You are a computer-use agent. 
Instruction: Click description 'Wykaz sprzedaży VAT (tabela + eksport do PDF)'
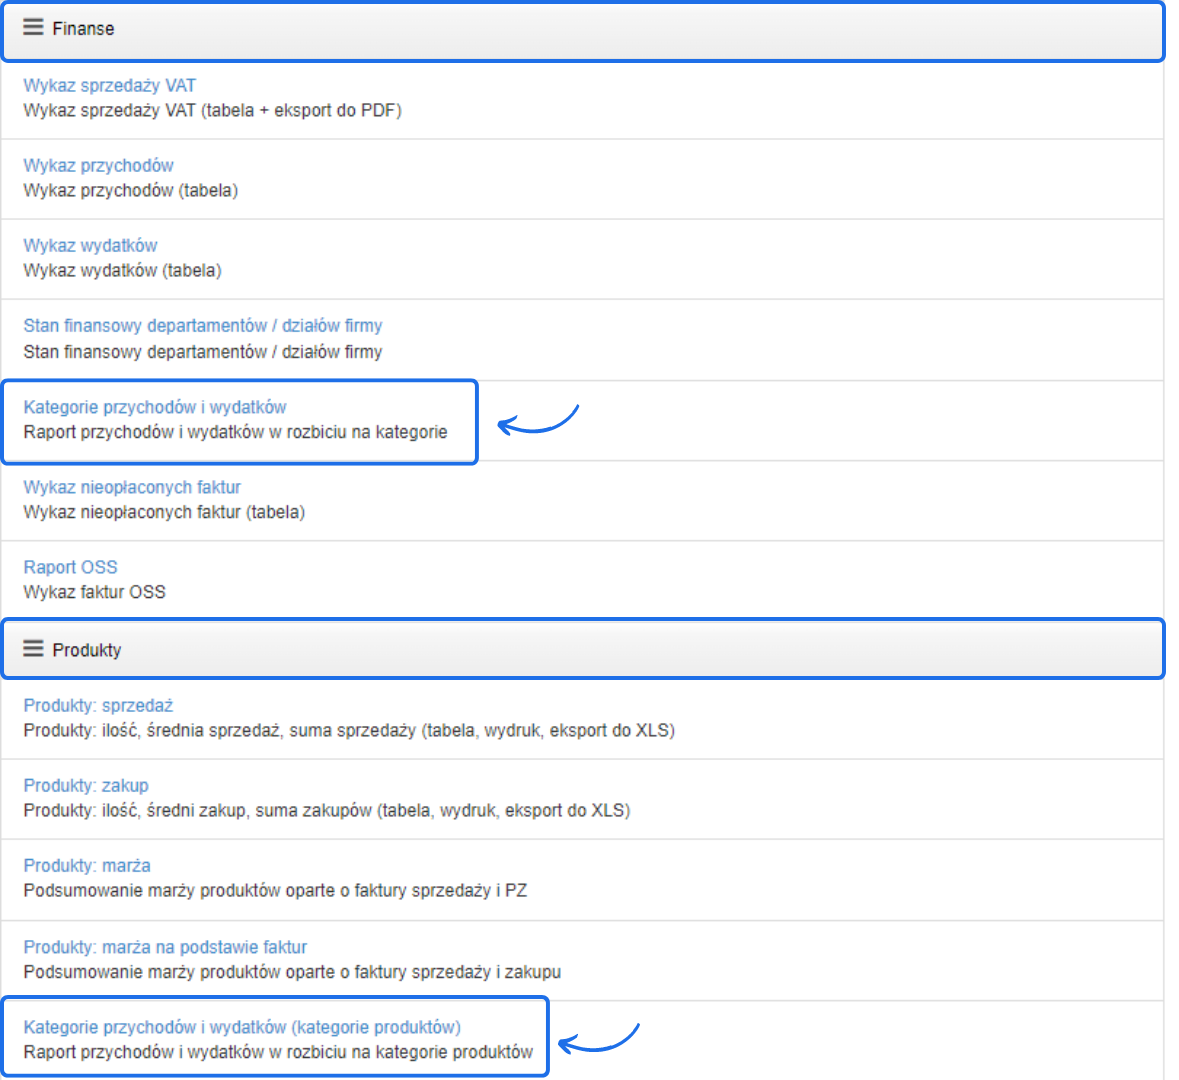tap(213, 111)
